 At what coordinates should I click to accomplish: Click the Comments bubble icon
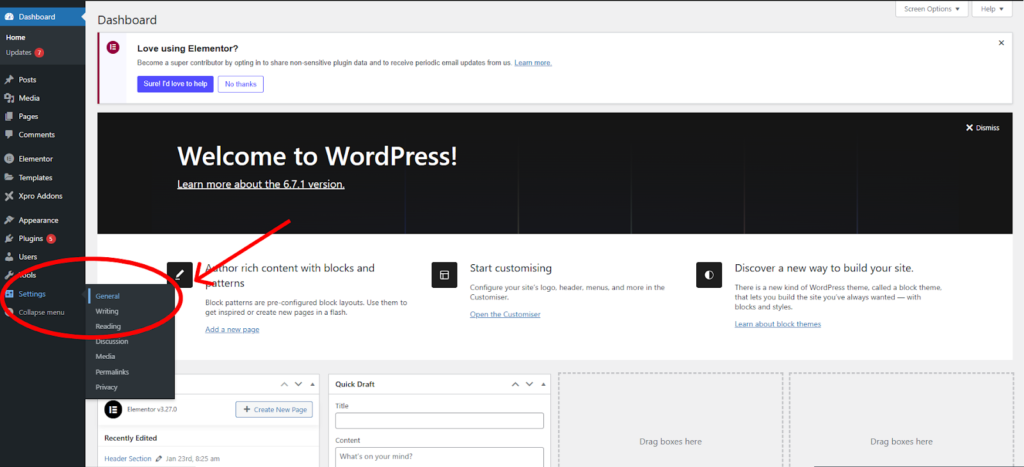coord(9,134)
